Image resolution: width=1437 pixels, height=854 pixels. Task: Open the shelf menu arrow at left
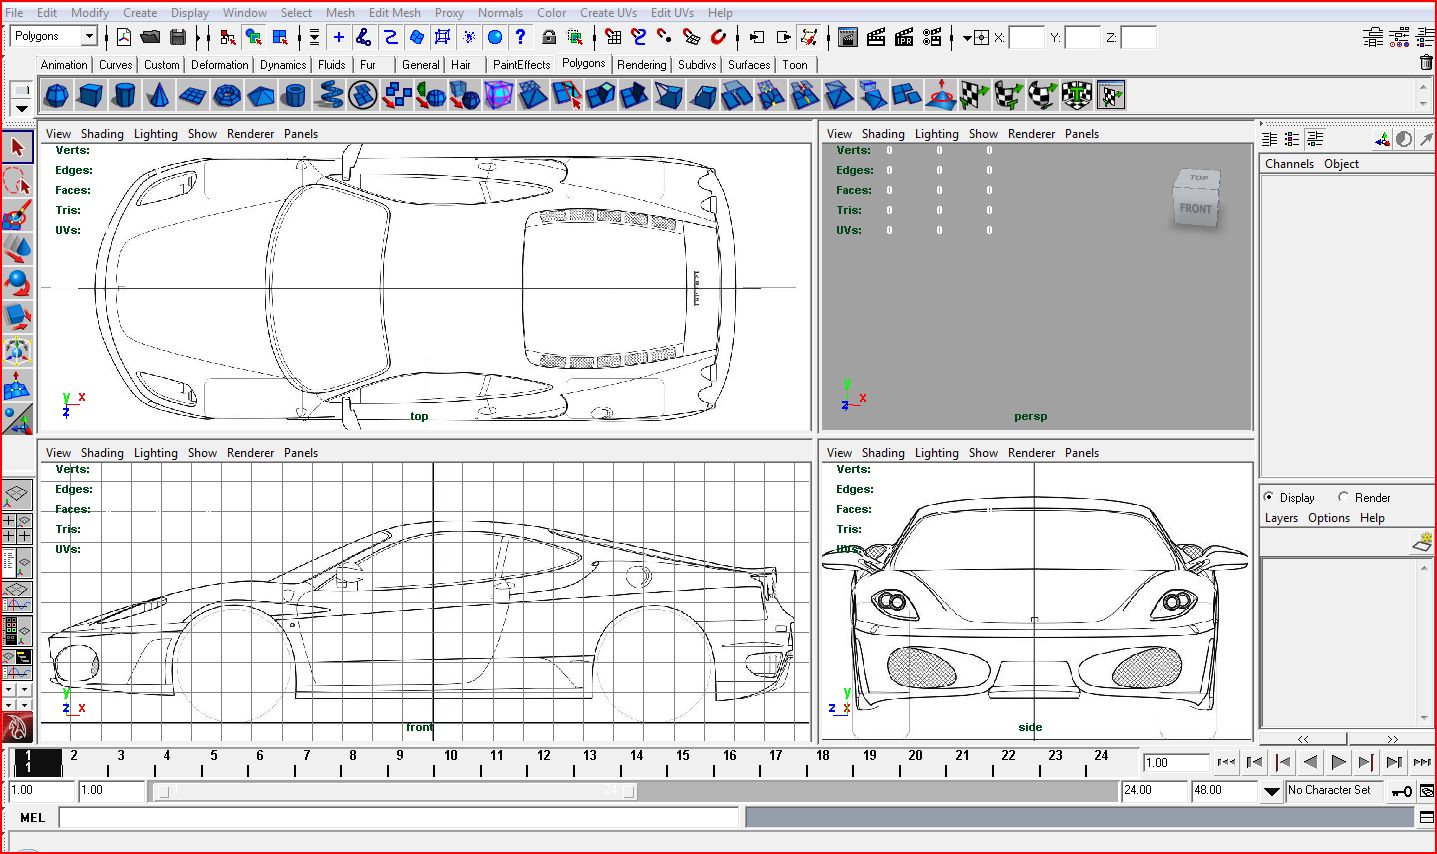tap(21, 108)
